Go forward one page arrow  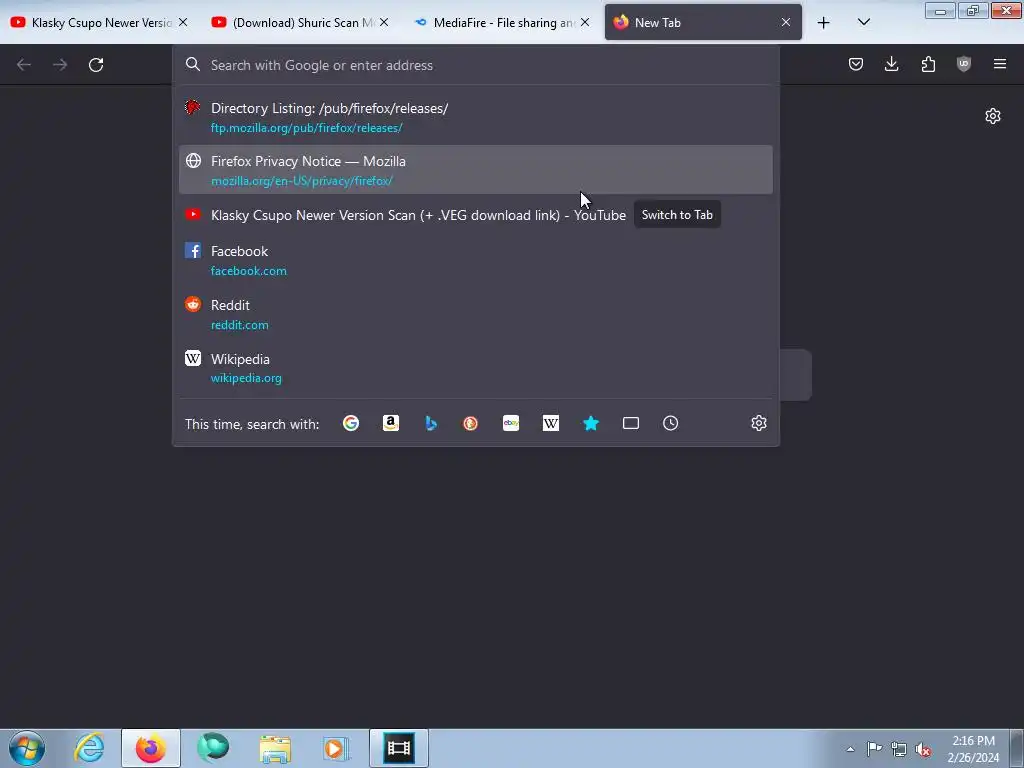(60, 65)
